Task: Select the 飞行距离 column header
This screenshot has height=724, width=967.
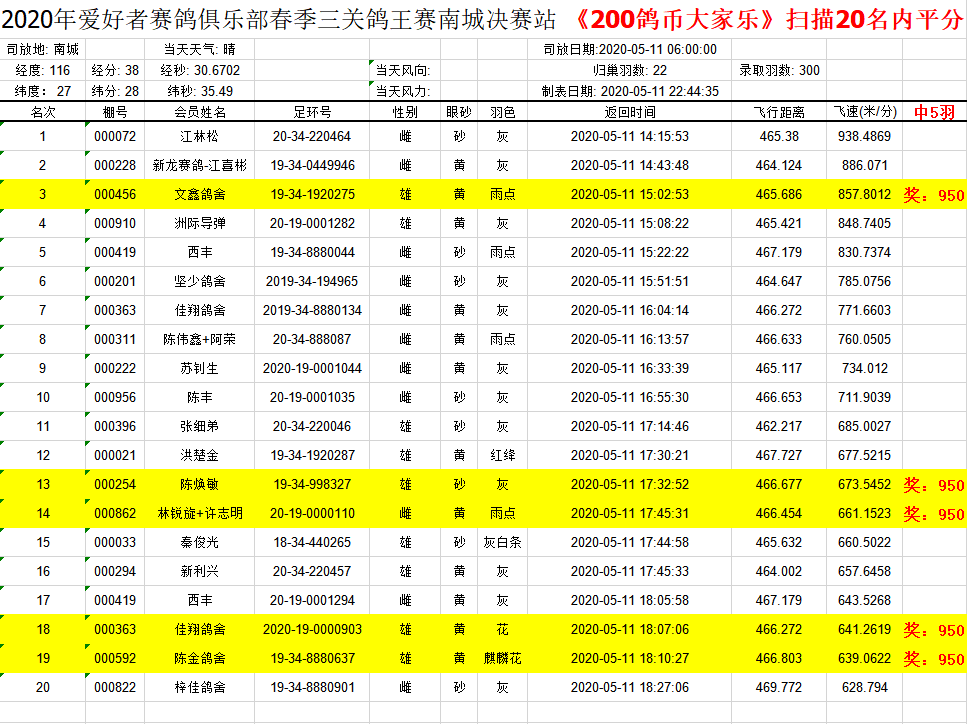Action: point(779,112)
